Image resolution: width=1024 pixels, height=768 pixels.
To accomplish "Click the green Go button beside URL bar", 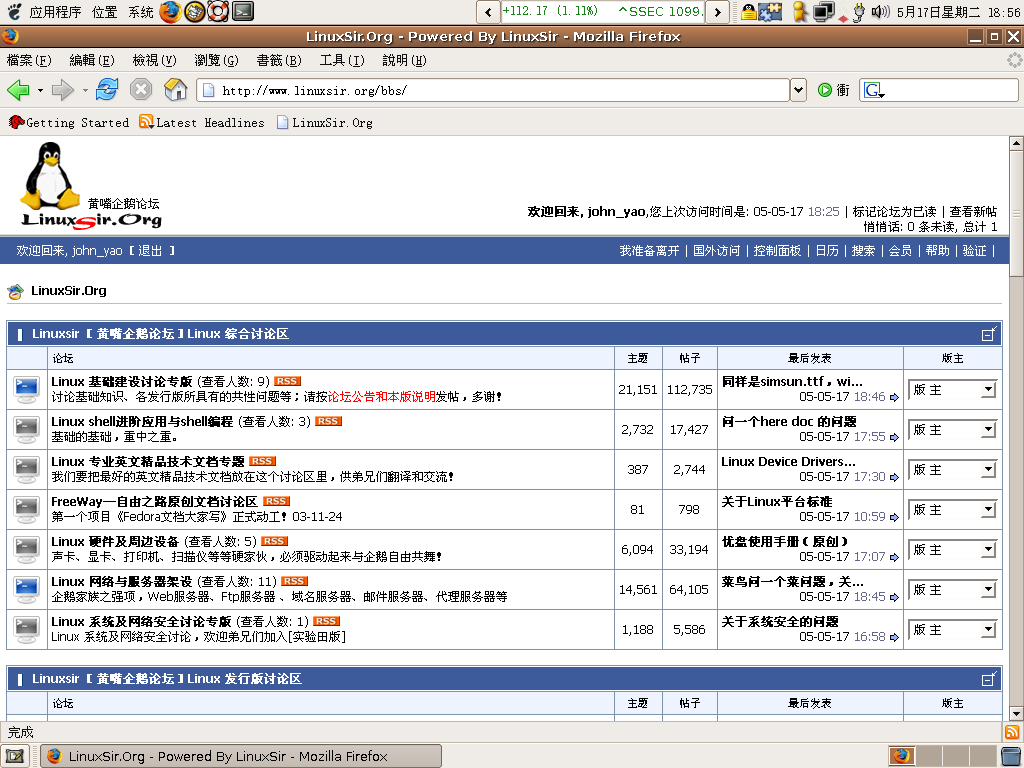I will [825, 90].
